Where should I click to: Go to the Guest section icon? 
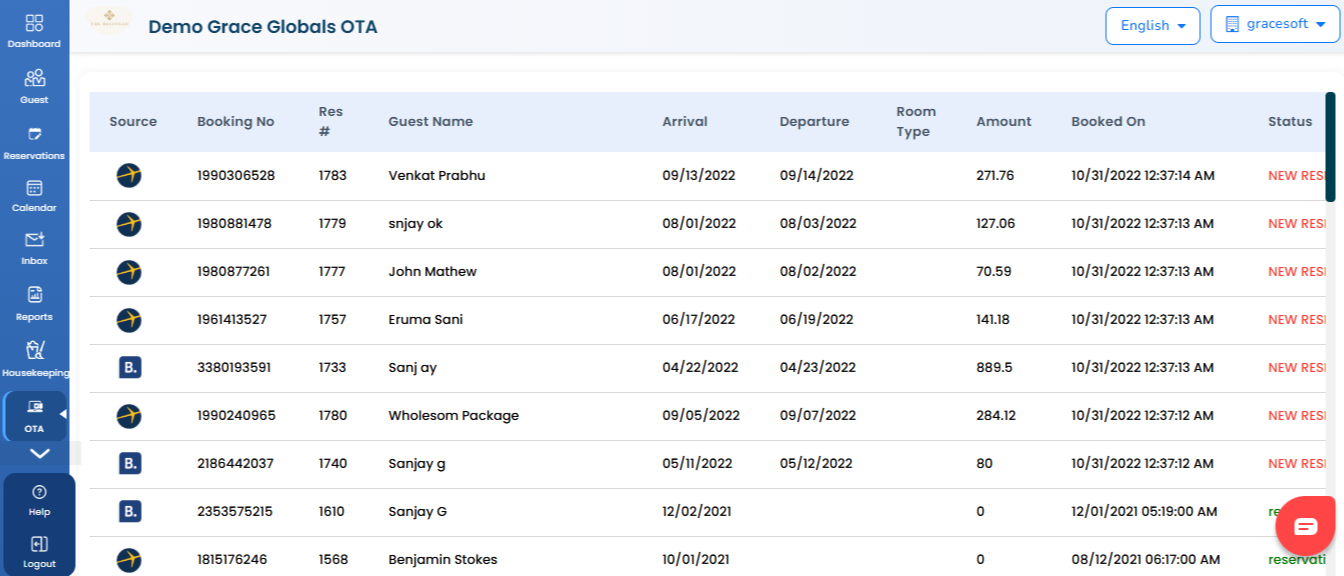point(34,78)
